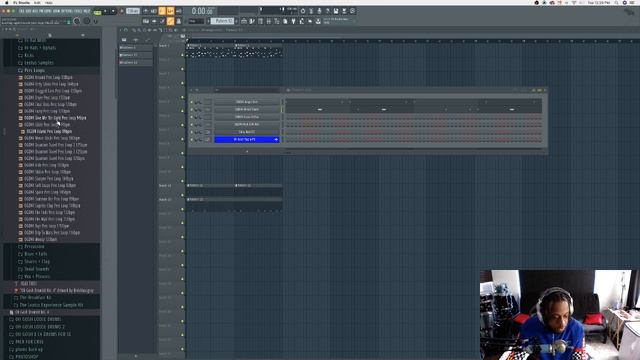Open the channel rack filter dropdown
Image resolution: width=640 pixels, height=360 pixels.
(x=247, y=90)
